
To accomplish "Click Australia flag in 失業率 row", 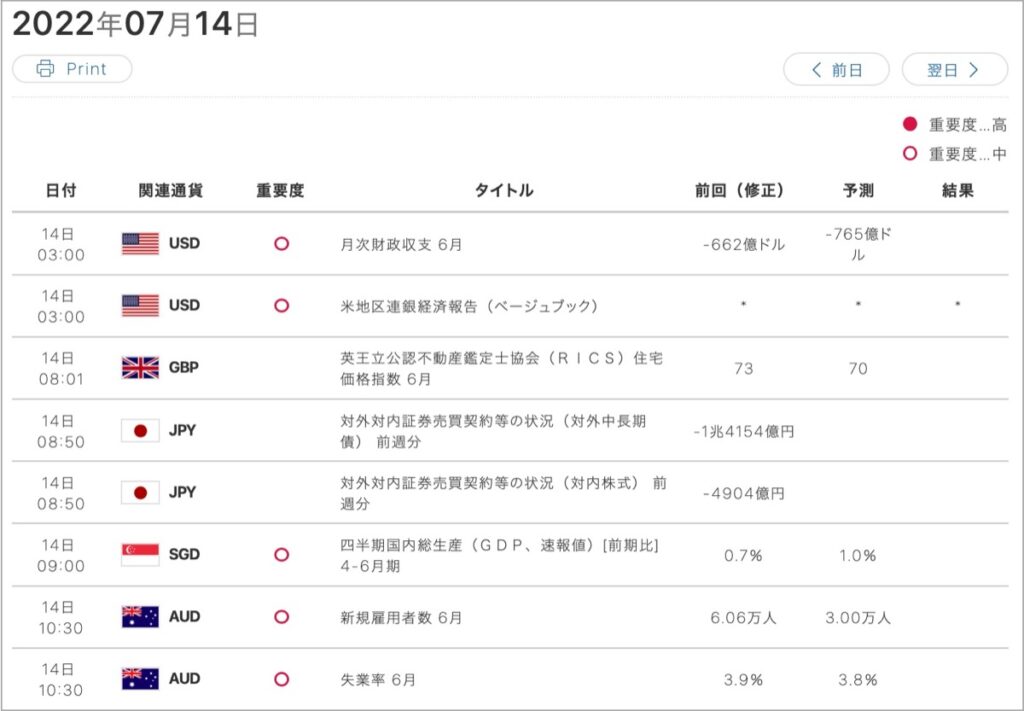I will [x=140, y=678].
